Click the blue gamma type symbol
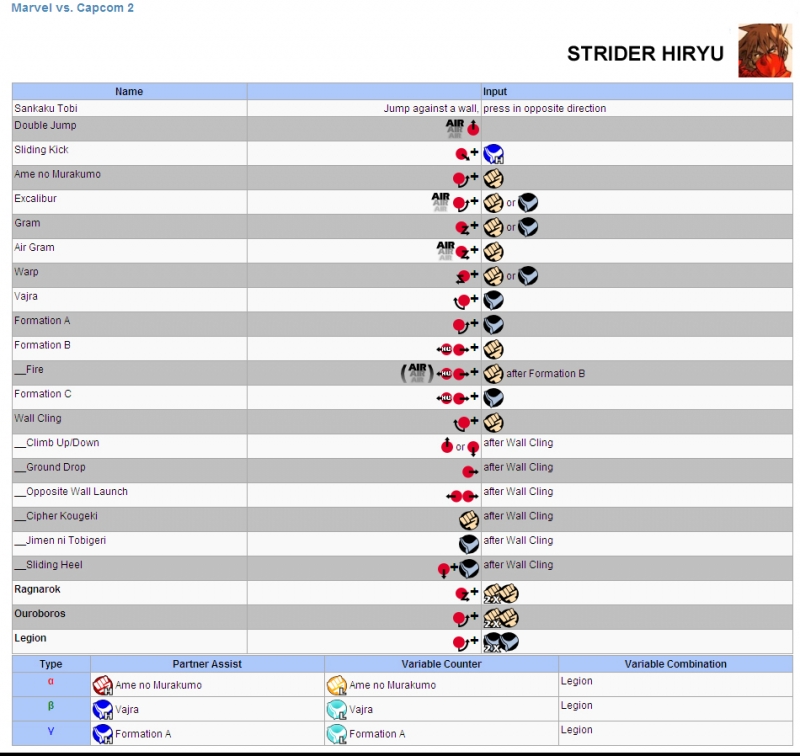Screen dimensions: 800x756 [x=51, y=731]
